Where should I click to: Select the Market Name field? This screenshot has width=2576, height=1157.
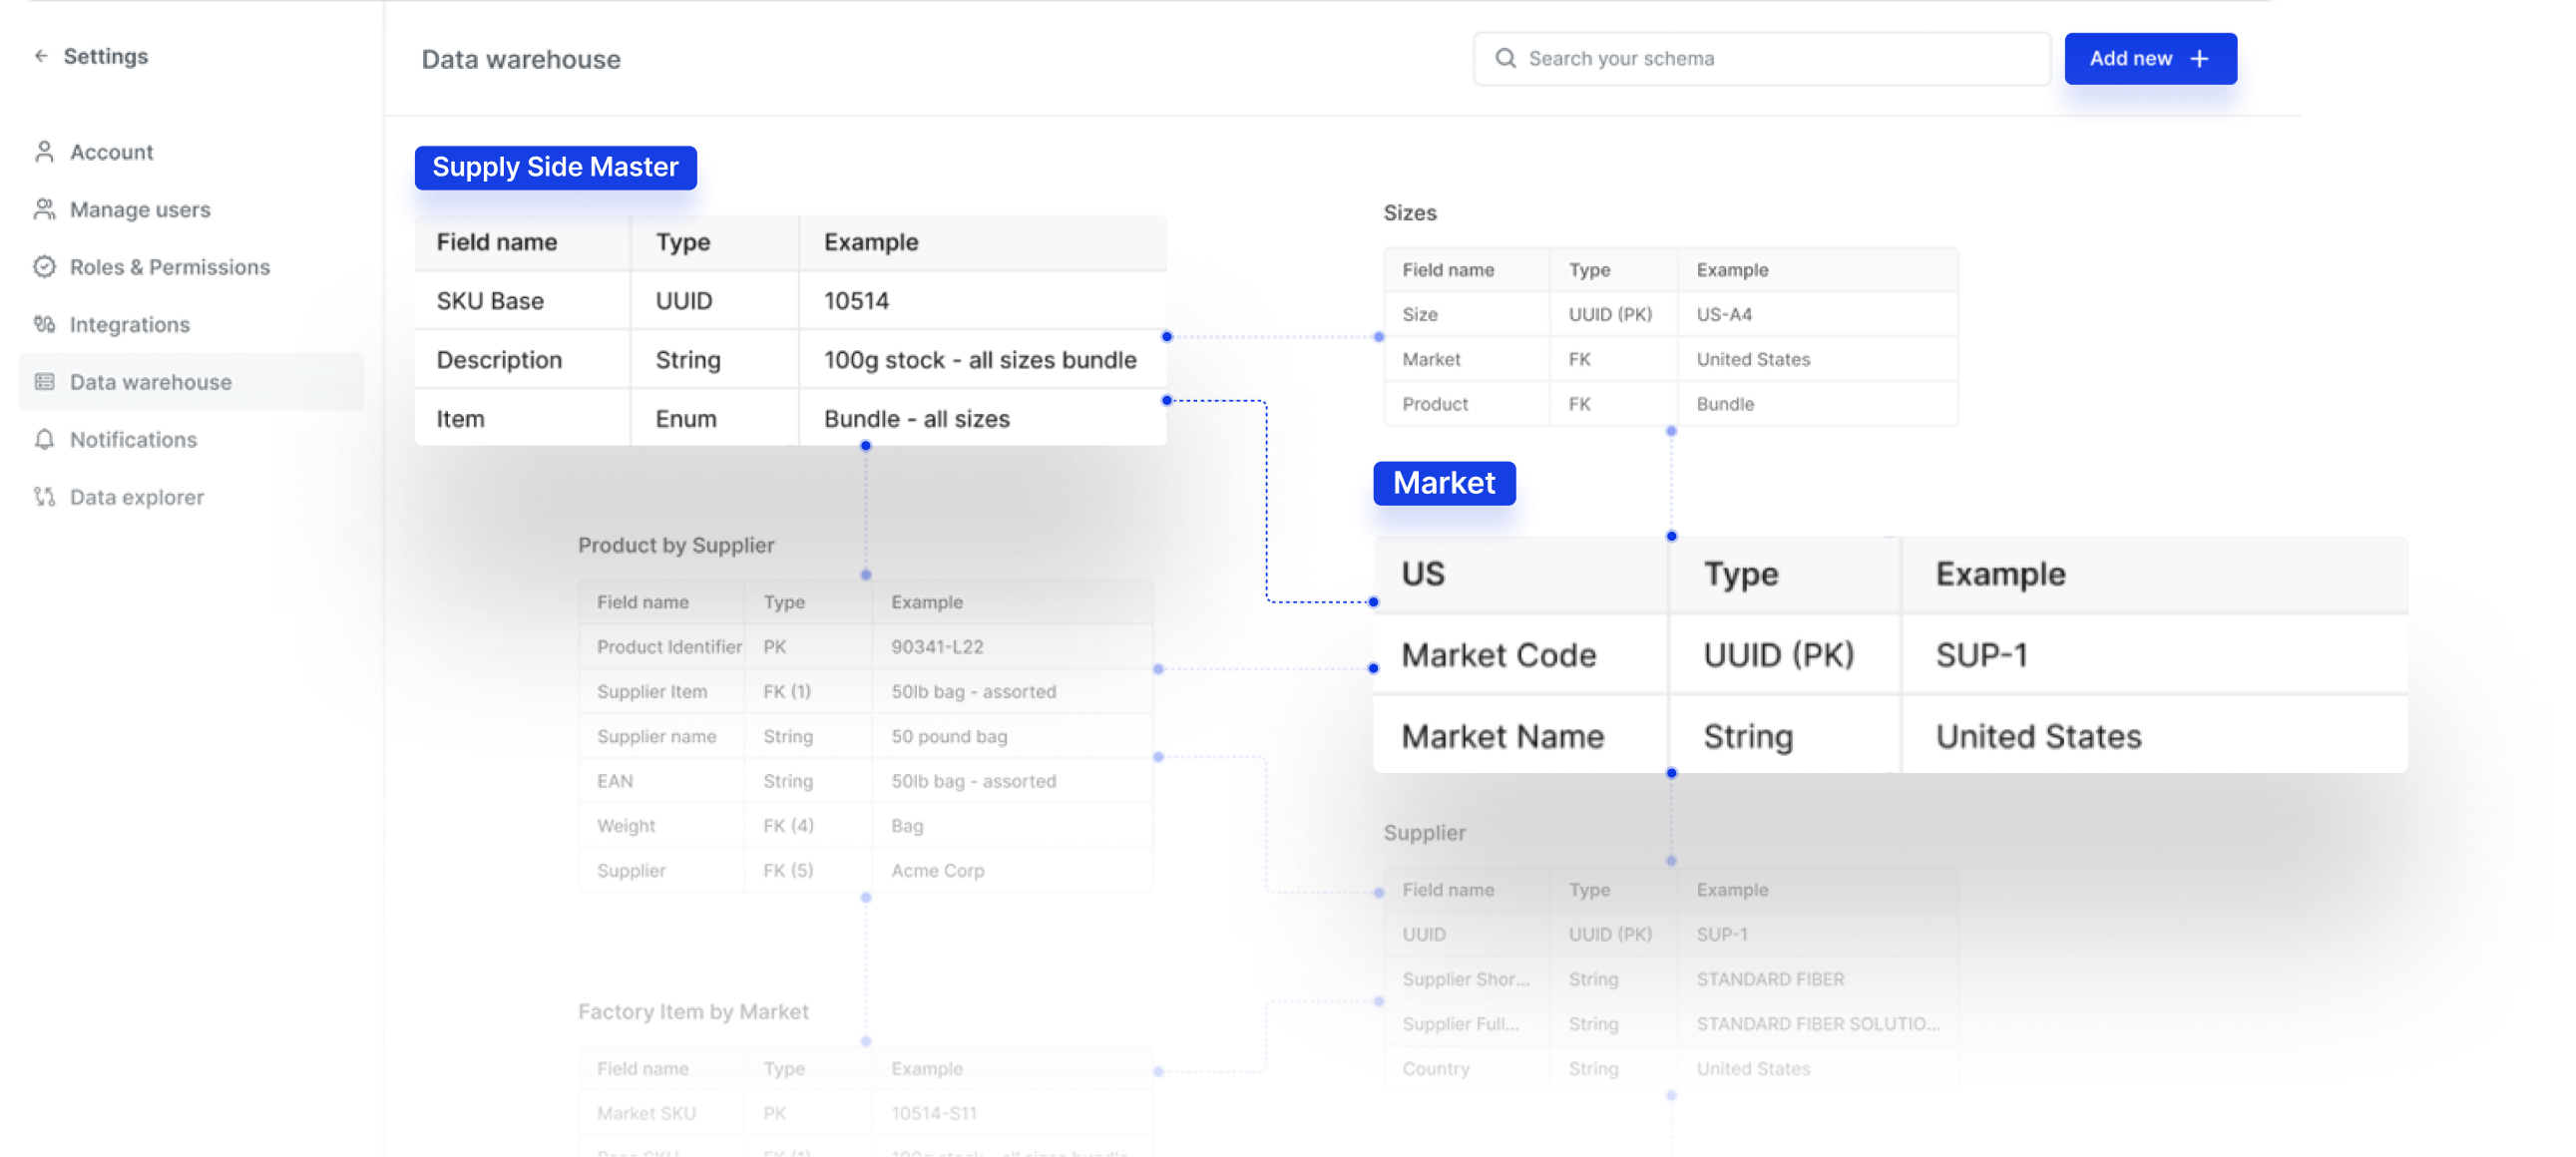1502,737
